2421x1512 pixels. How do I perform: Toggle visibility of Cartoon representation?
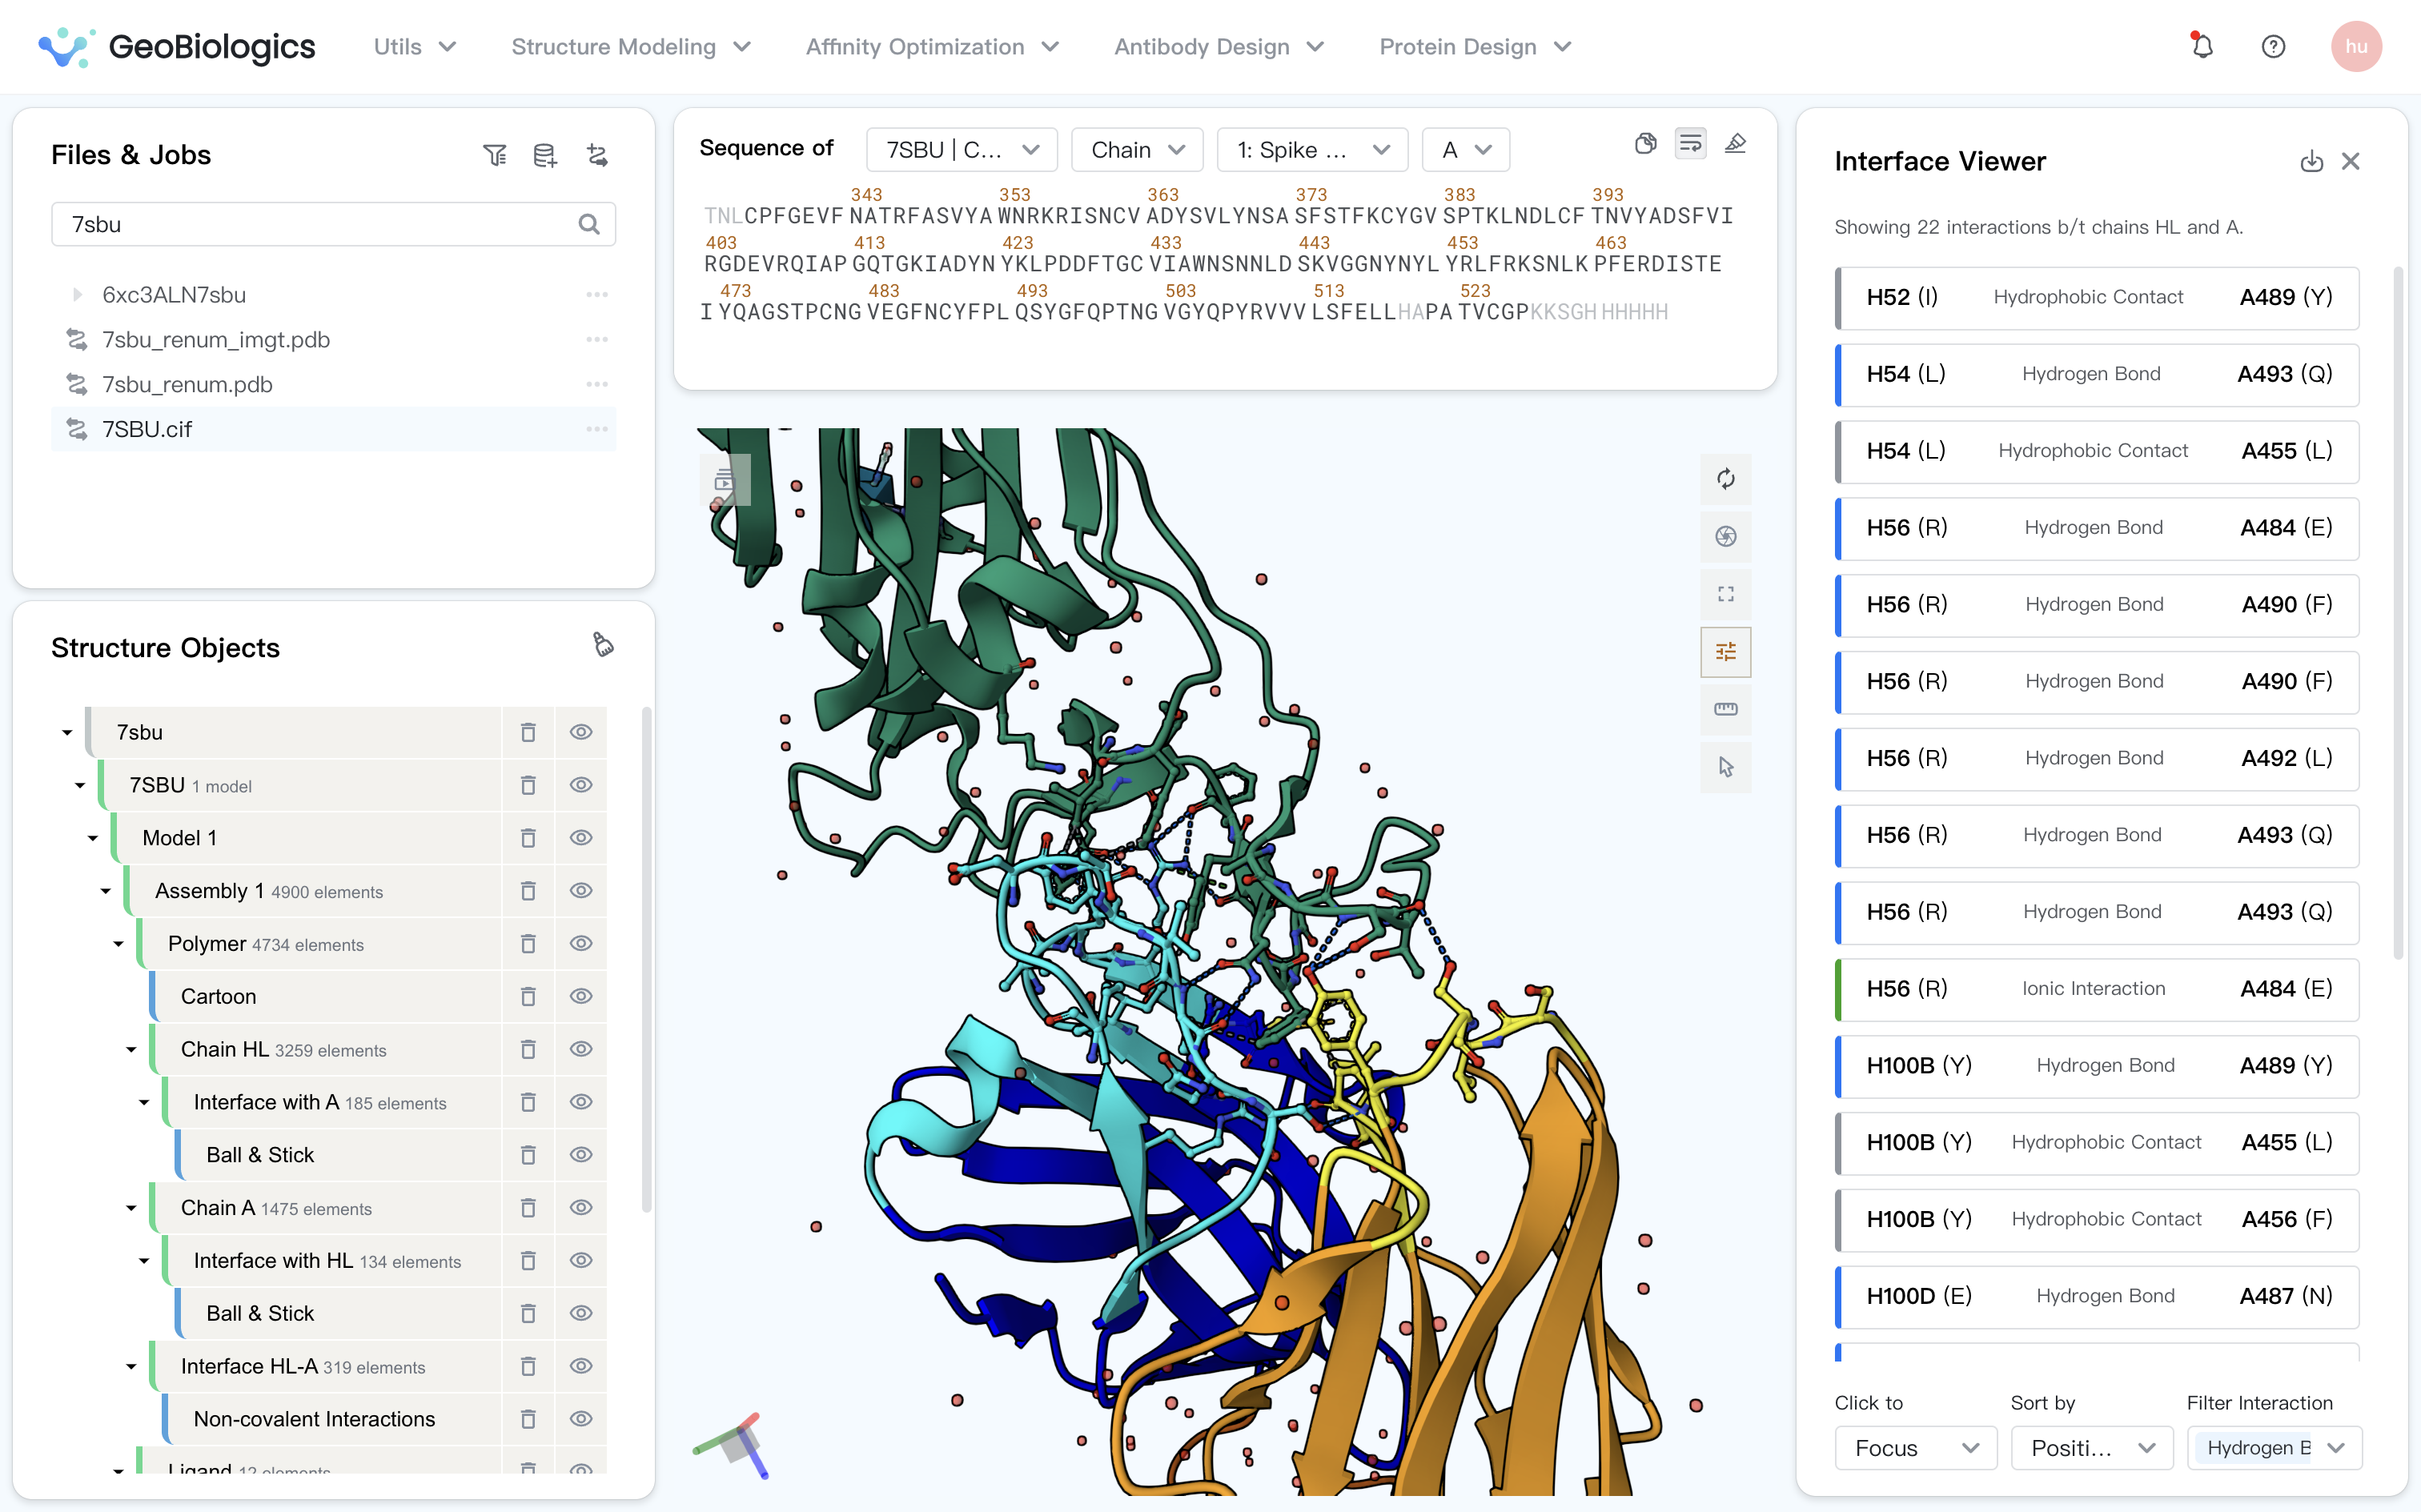point(581,996)
